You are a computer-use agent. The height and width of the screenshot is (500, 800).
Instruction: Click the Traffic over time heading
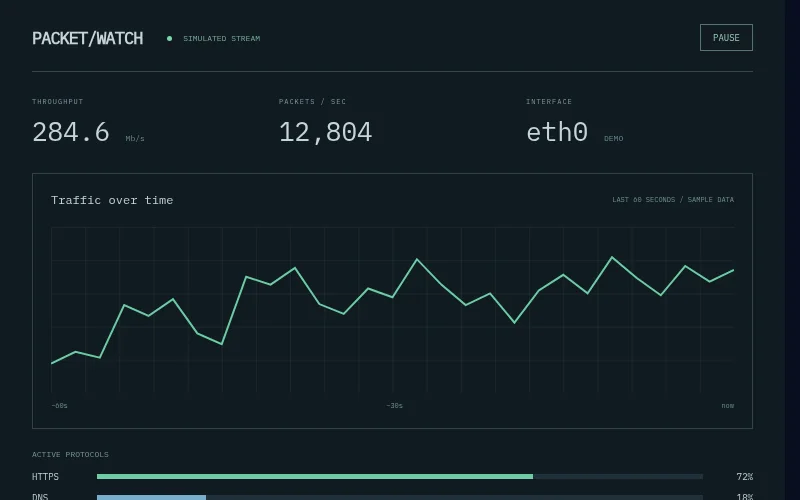pyautogui.click(x=112, y=200)
